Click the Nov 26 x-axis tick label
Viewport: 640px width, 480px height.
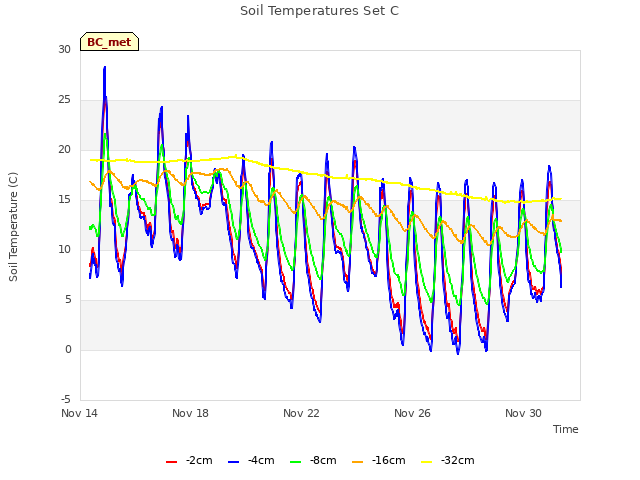tap(412, 413)
